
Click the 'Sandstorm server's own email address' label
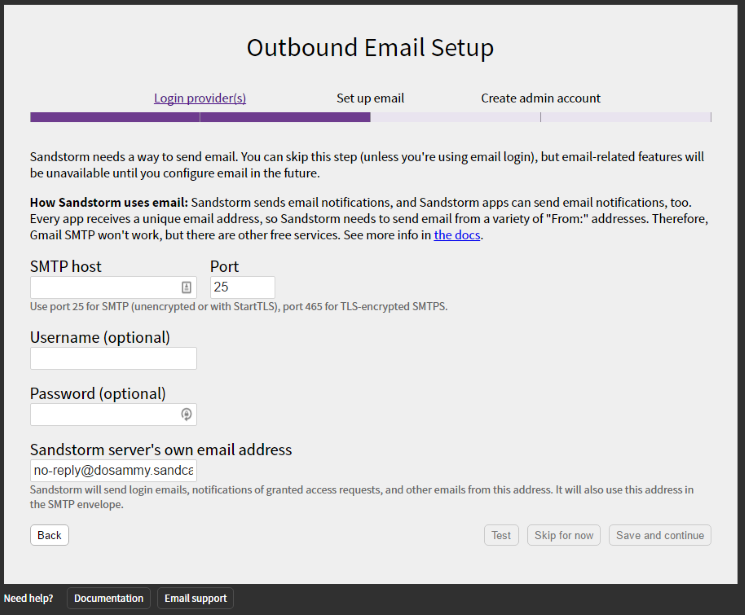point(161,450)
